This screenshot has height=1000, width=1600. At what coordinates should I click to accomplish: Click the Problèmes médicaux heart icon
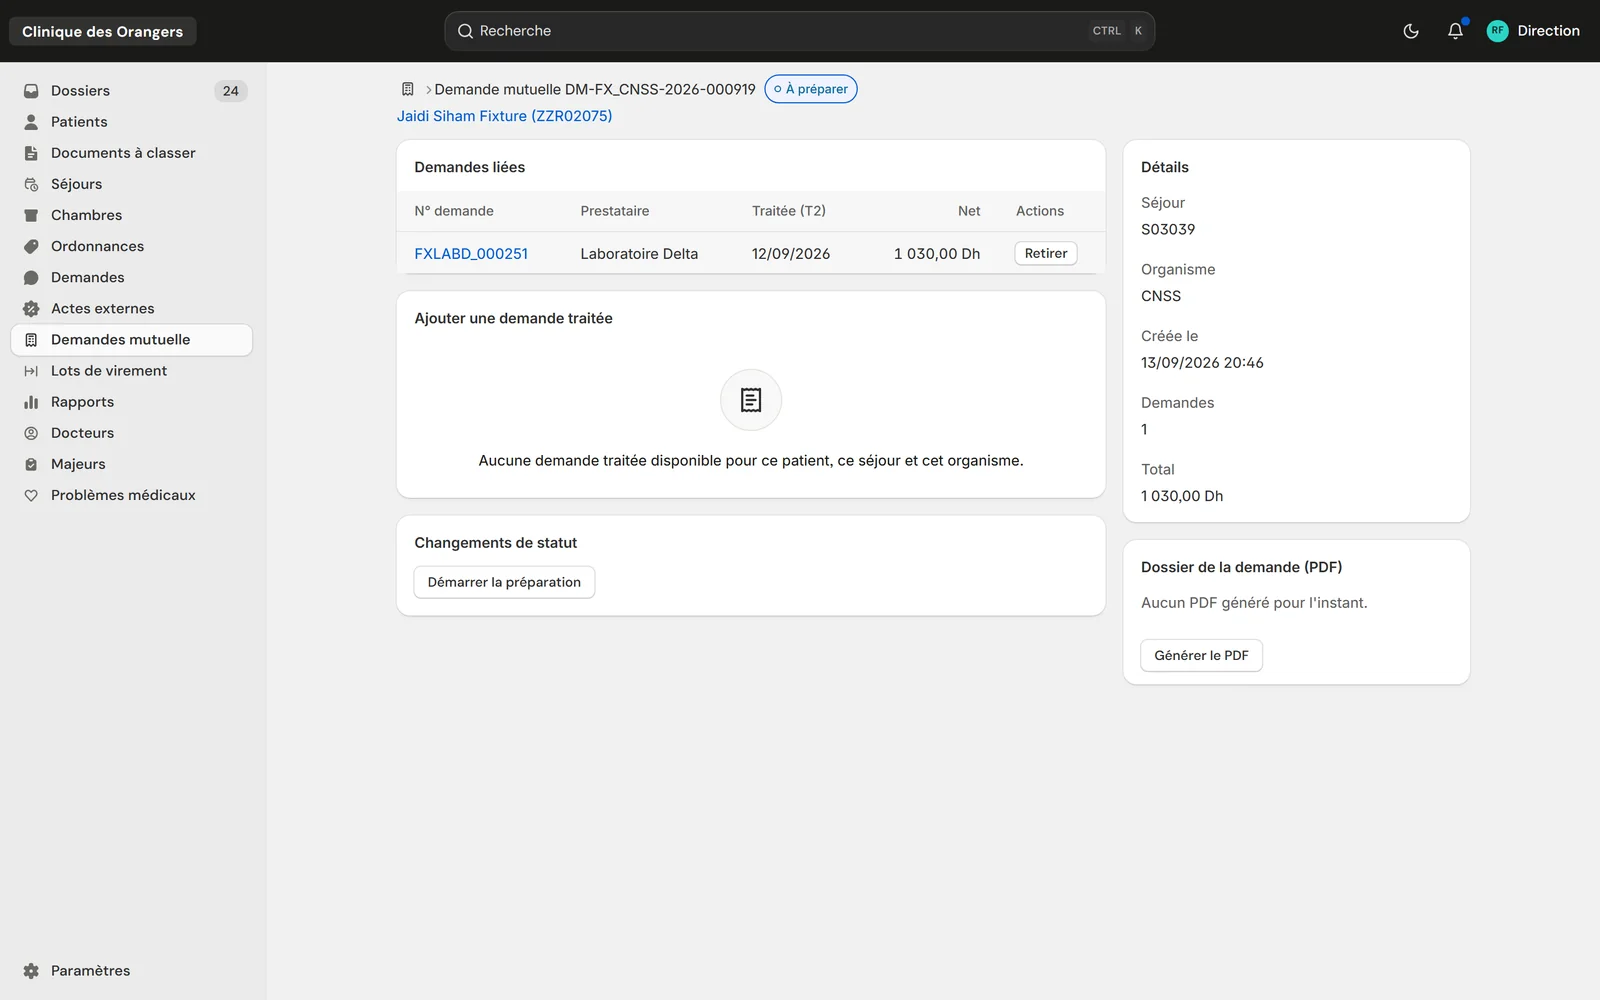[31, 495]
